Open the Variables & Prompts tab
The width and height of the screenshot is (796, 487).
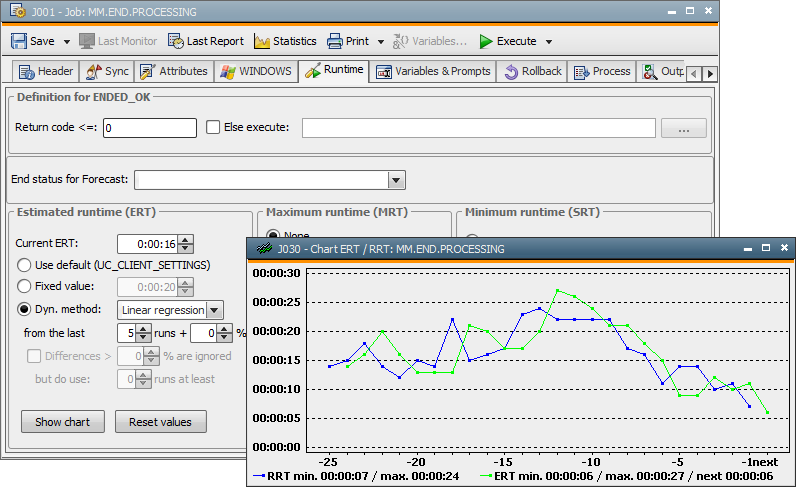click(x=433, y=71)
